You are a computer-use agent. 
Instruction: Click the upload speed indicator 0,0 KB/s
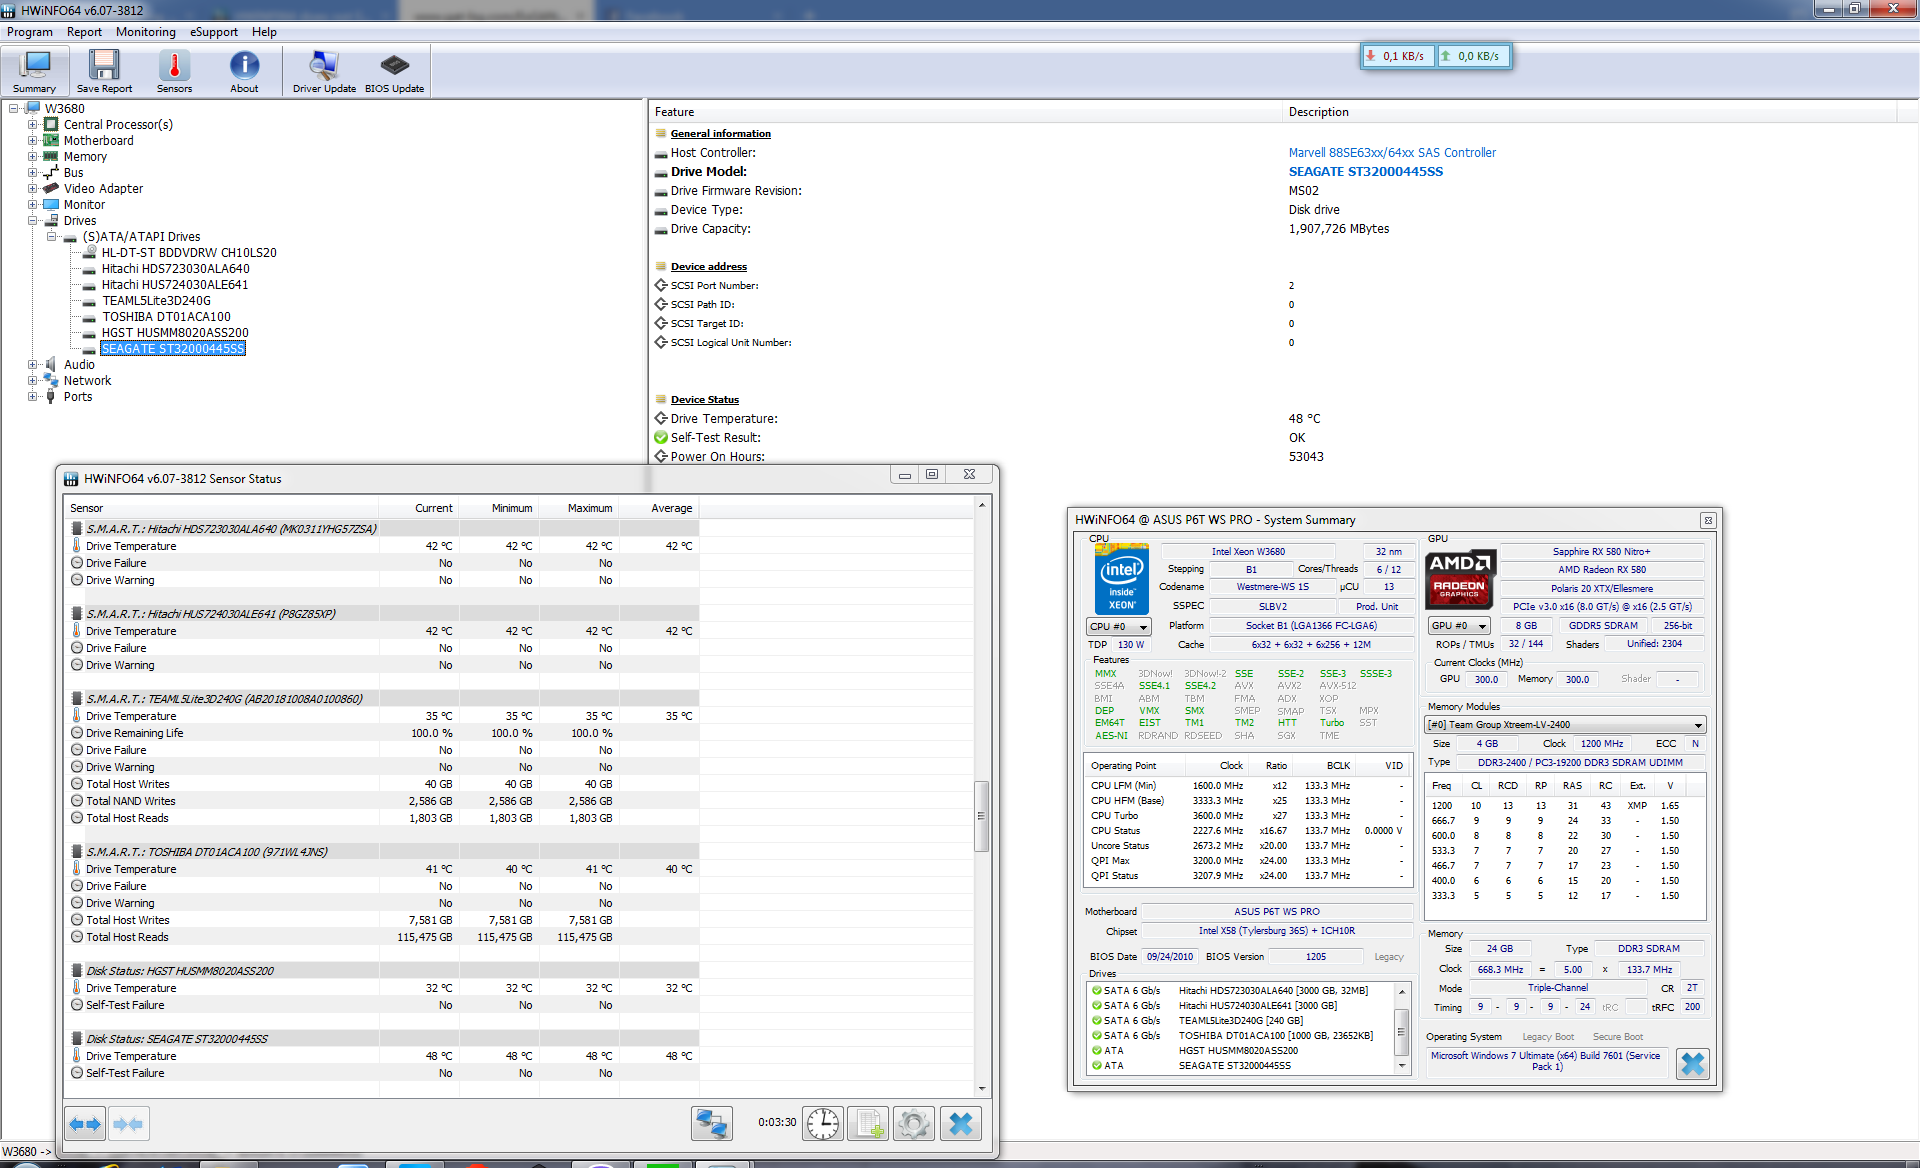pyautogui.click(x=1472, y=56)
